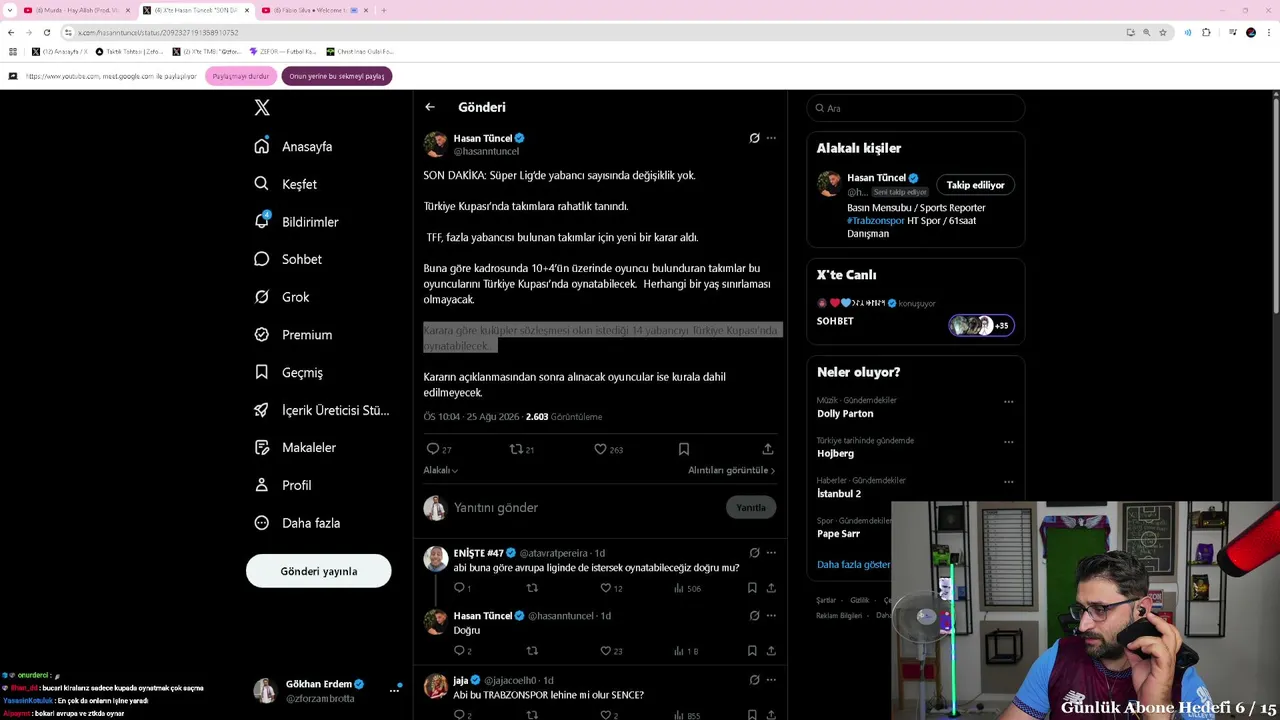
Task: Click the X logo in the sidebar
Action: click(262, 108)
